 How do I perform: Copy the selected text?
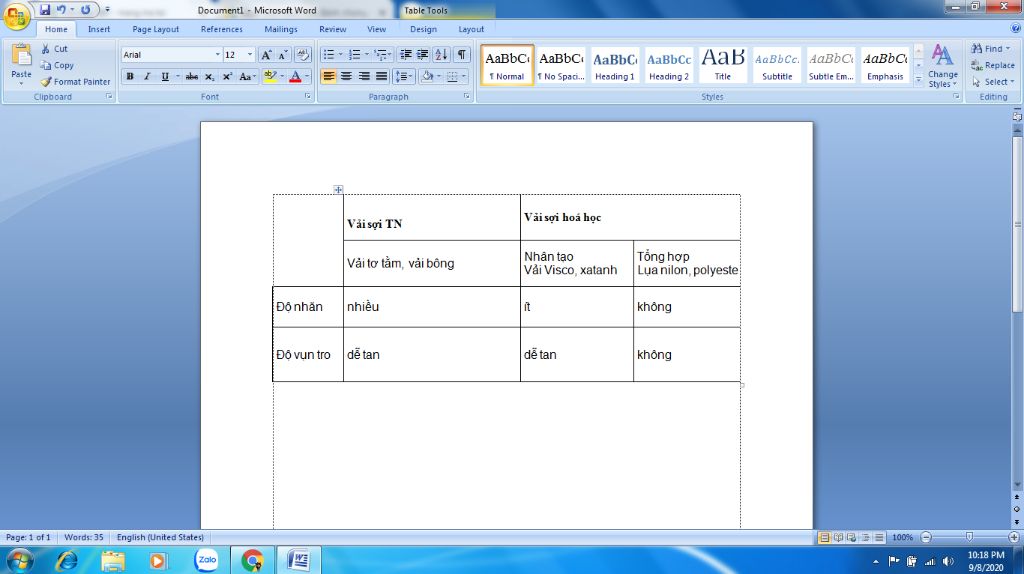tap(57, 65)
